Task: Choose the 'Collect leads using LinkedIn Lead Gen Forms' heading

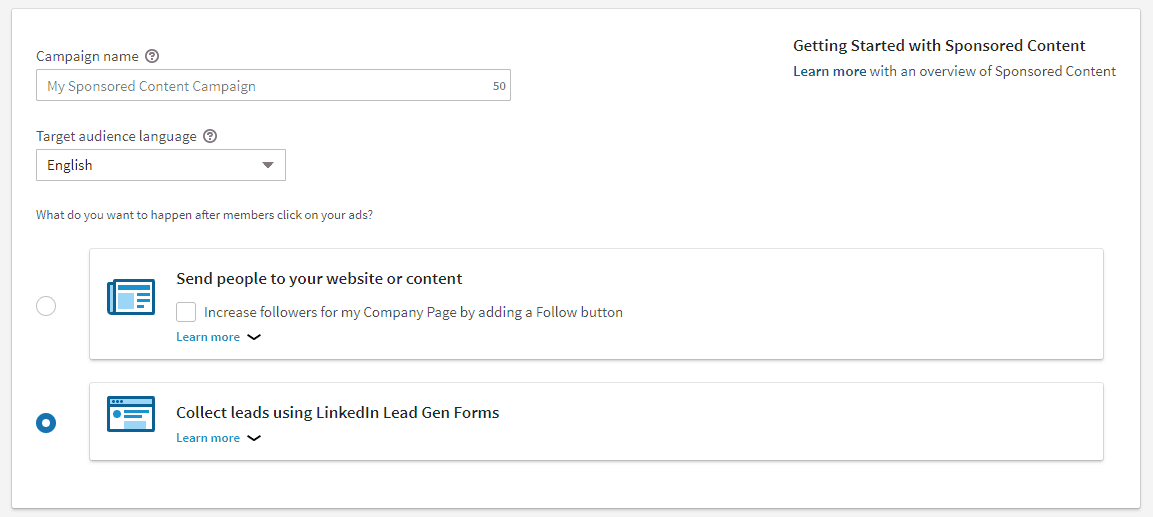Action: tap(337, 412)
